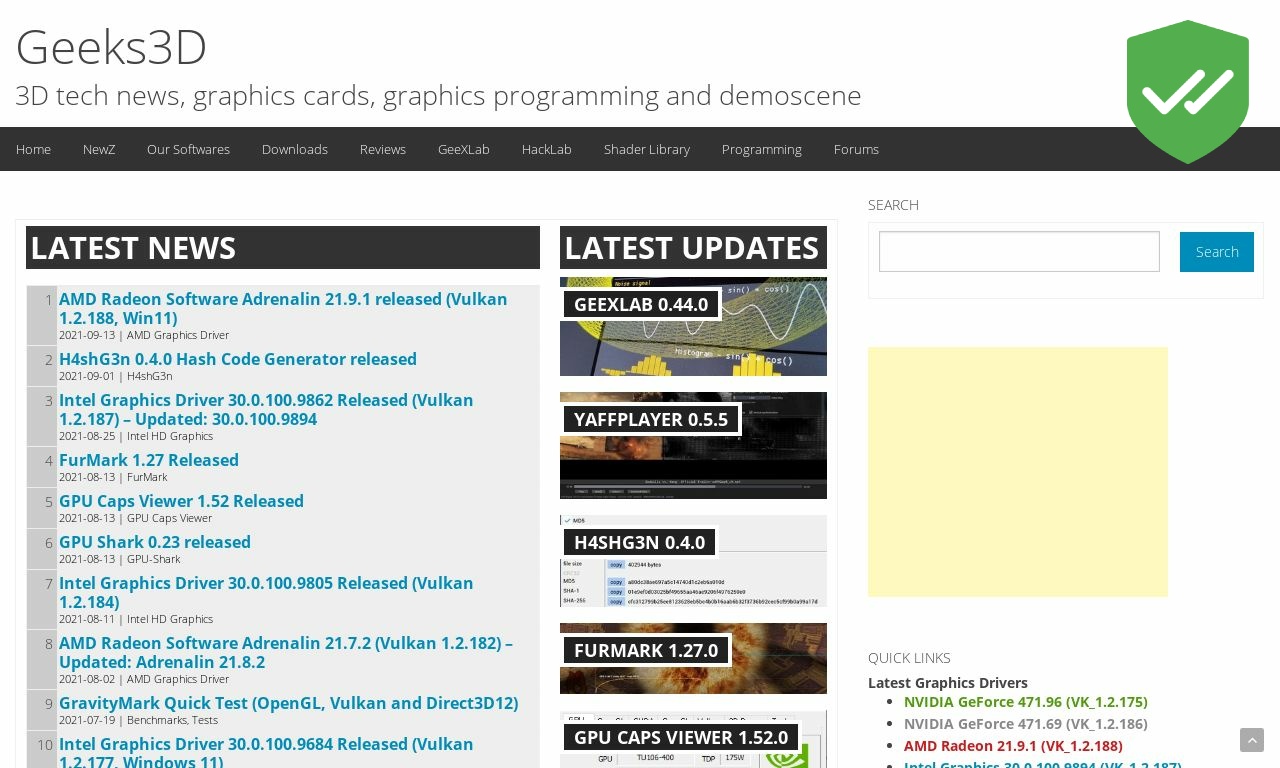Click the Intel HD Graphics tag dated 2021-08-11
The image size is (1280, 768).
point(170,619)
